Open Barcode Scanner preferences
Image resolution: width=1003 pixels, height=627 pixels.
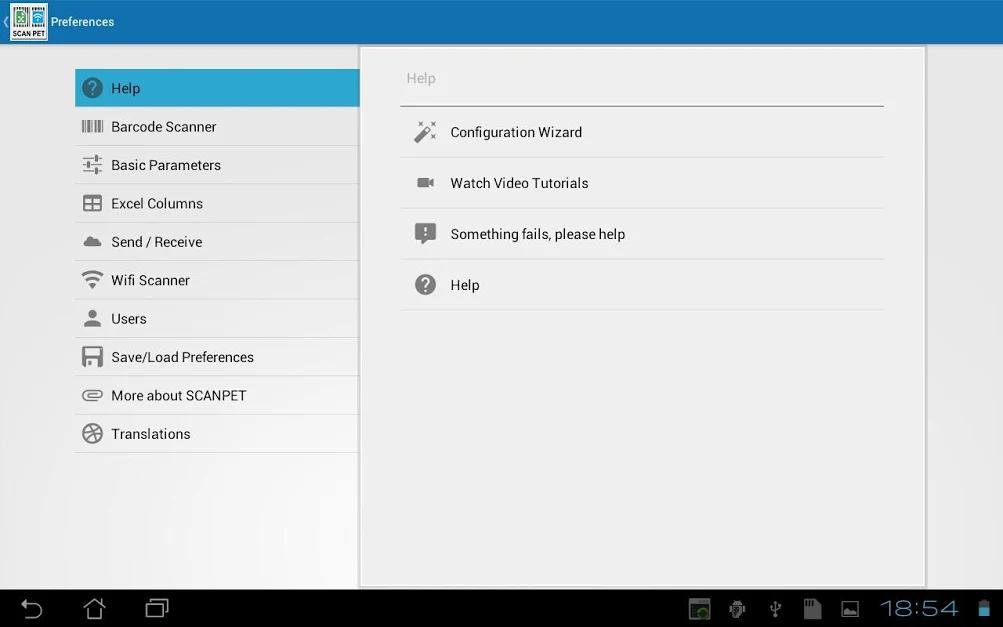217,126
